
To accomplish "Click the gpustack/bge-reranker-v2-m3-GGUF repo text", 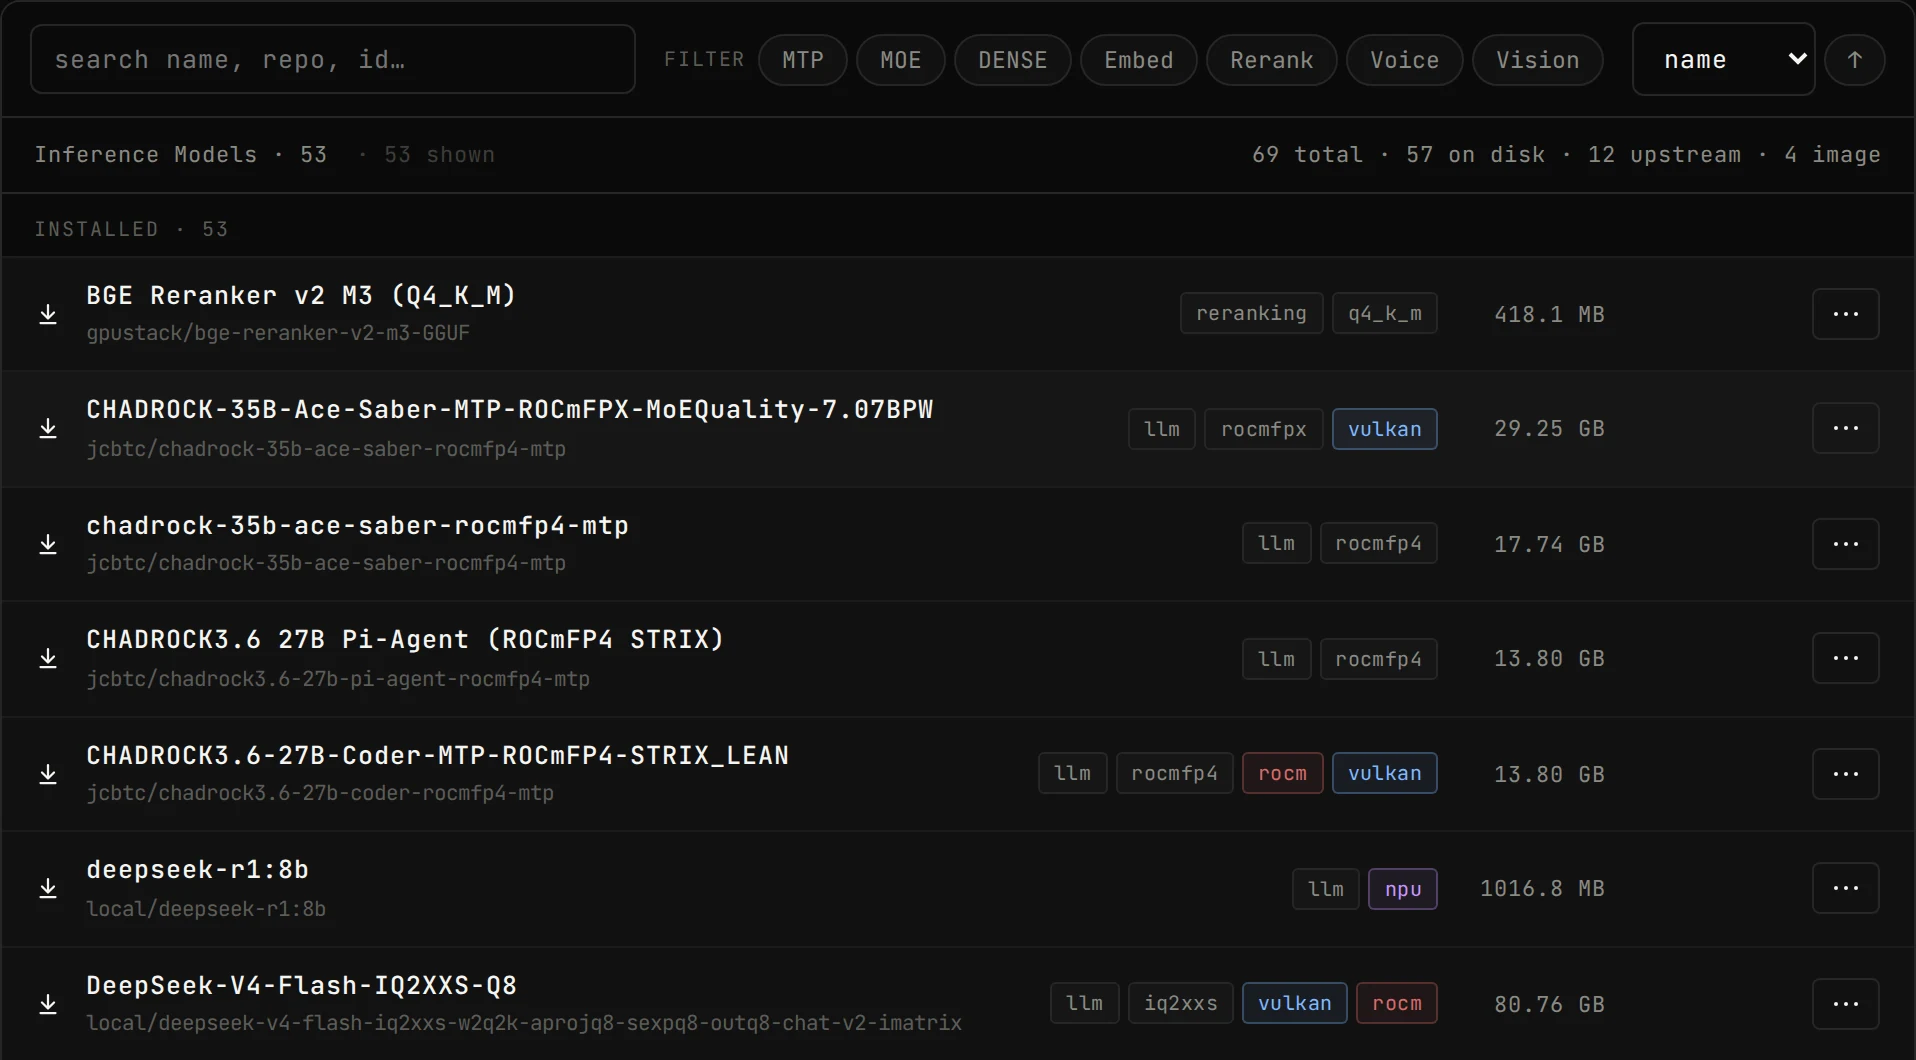I will coord(278,333).
